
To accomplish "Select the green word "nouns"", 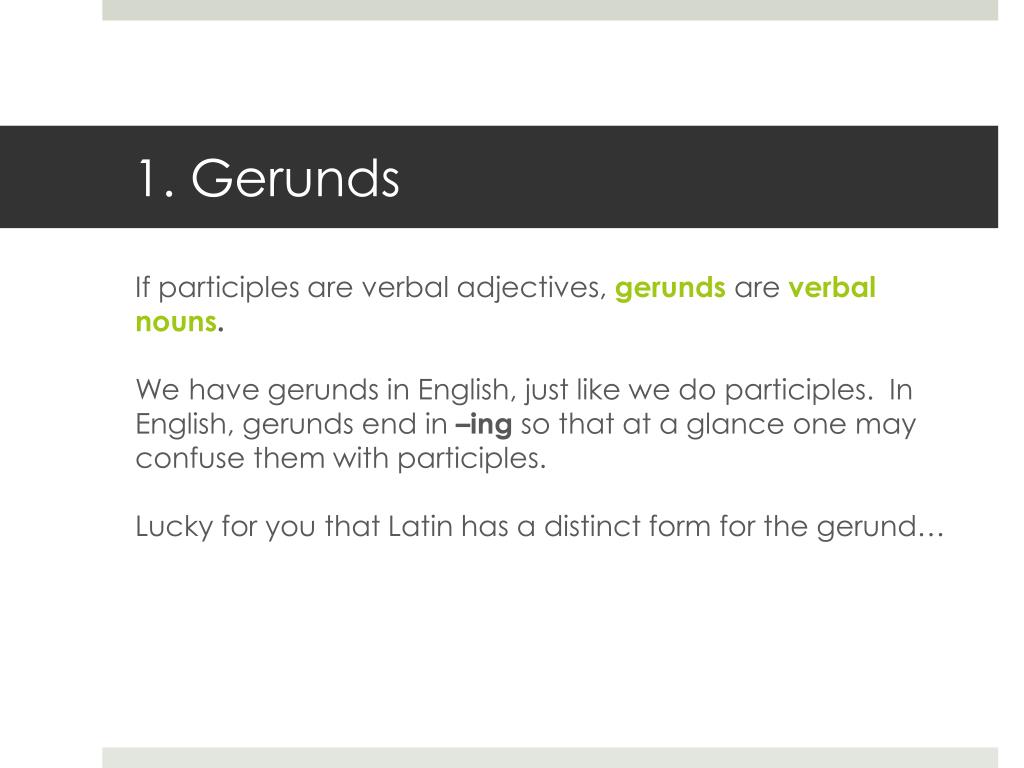I will click(x=176, y=322).
